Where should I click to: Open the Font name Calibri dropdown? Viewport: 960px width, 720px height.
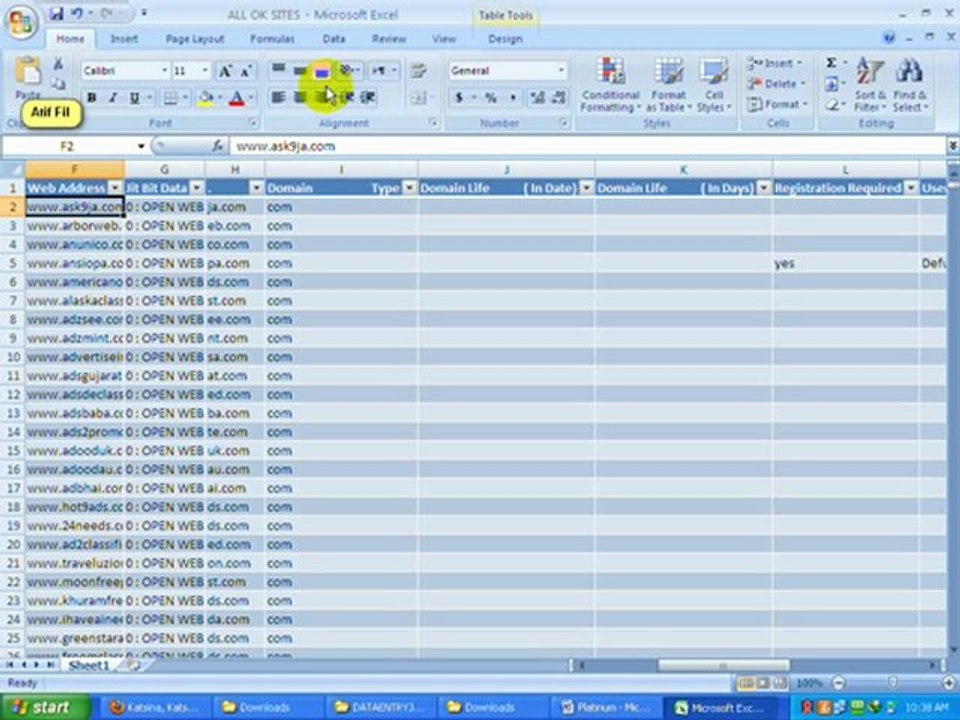coord(164,71)
